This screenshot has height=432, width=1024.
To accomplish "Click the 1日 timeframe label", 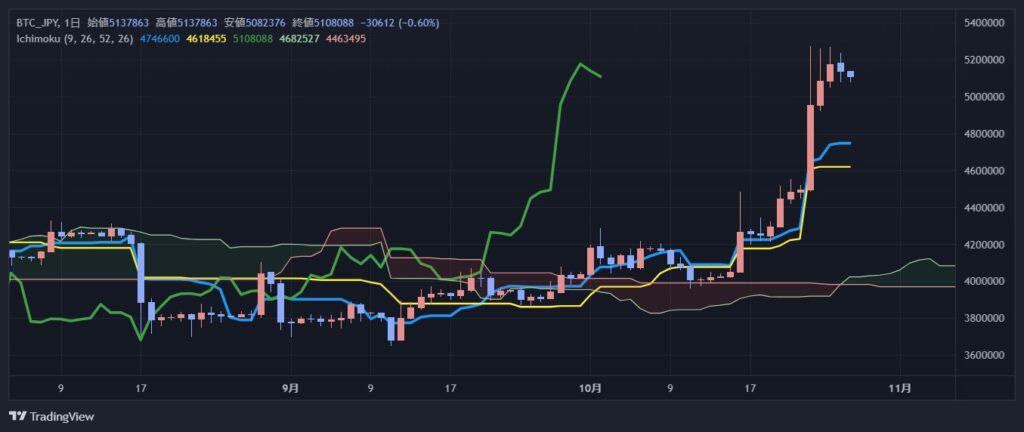I will pos(74,23).
